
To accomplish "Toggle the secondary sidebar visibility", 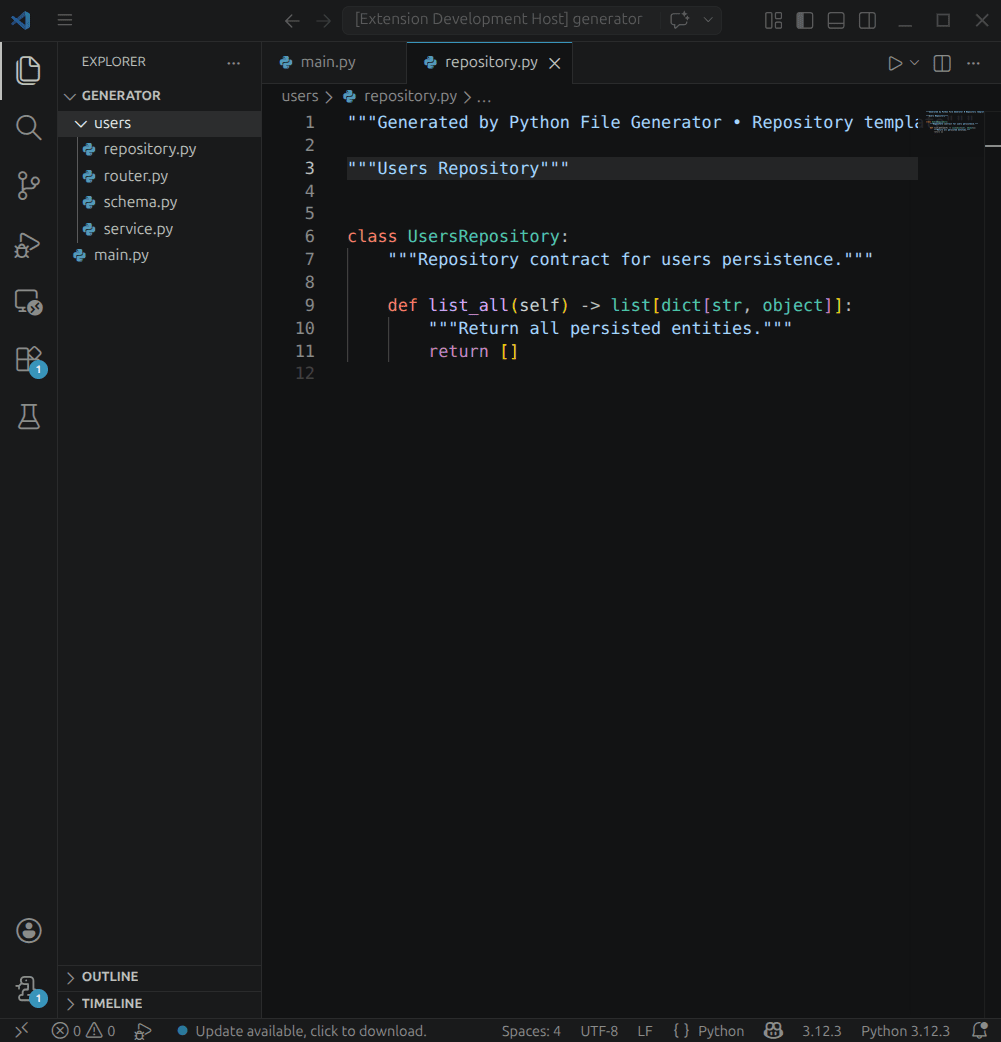I will click(x=866, y=20).
